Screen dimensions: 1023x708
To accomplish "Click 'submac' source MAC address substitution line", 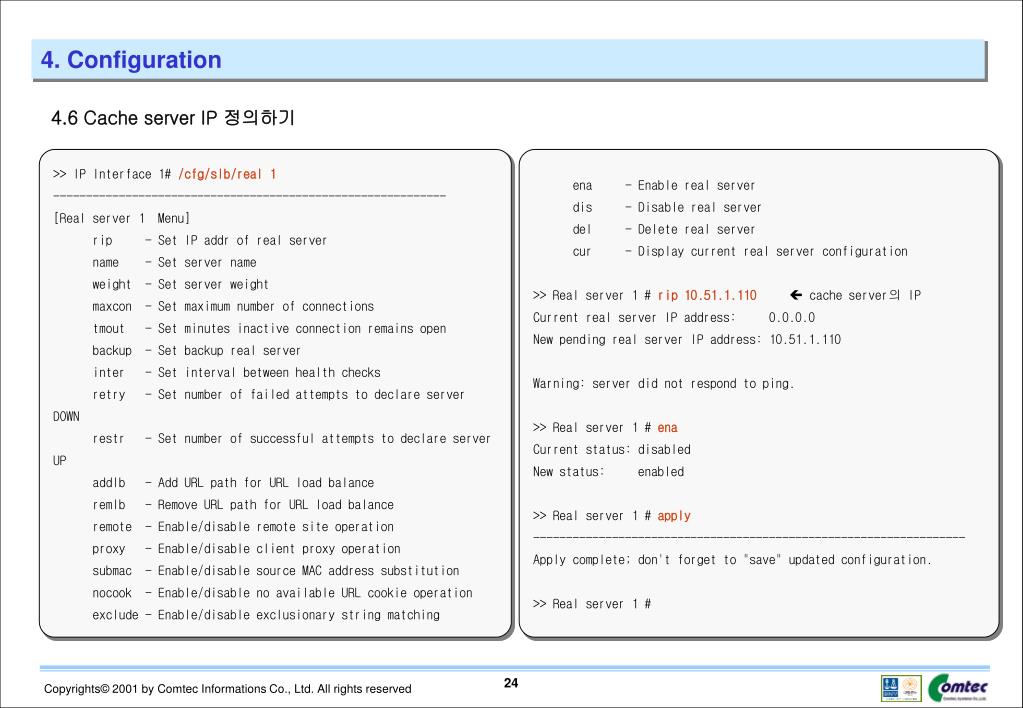I will coord(275,571).
